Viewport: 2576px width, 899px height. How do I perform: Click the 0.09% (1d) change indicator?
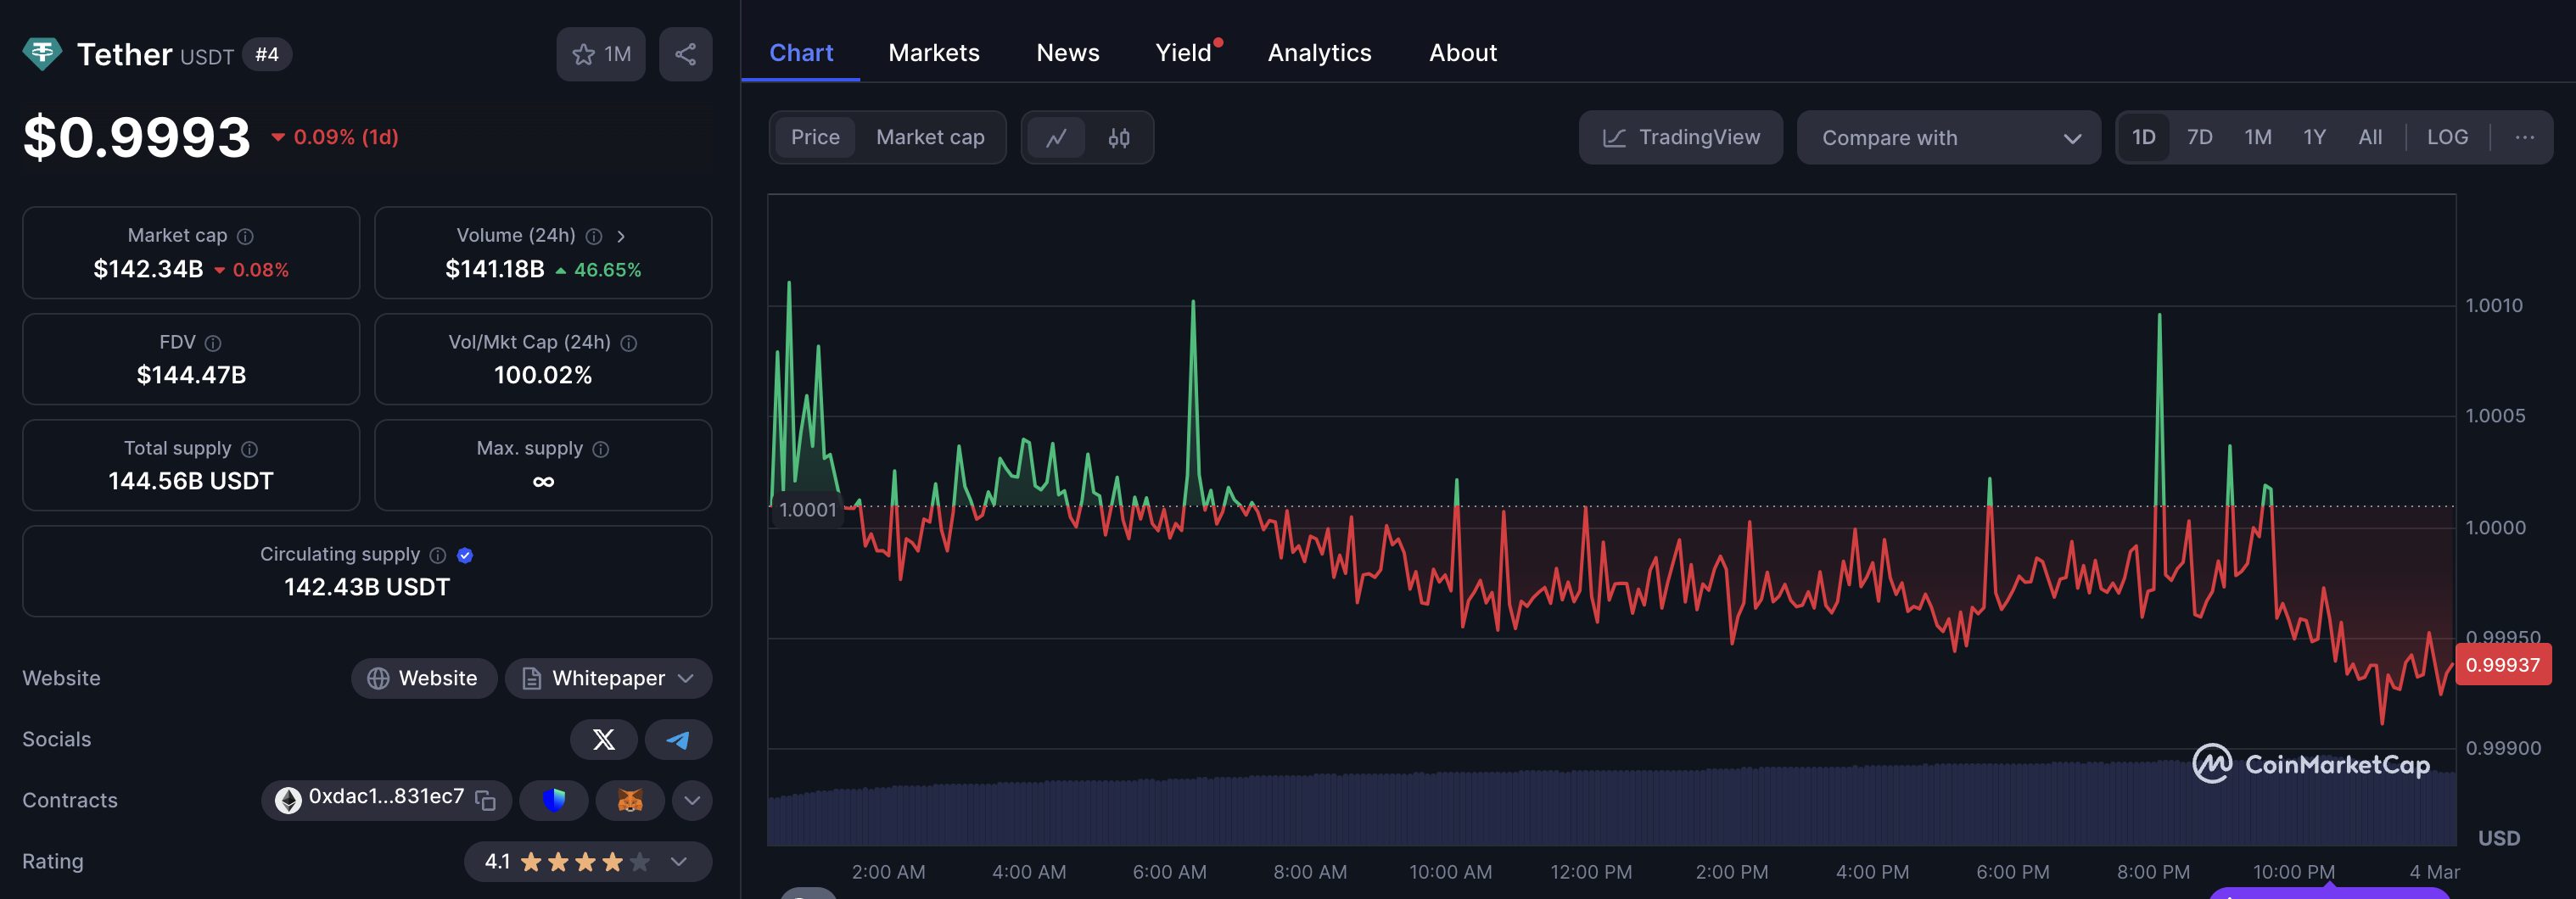click(x=335, y=137)
